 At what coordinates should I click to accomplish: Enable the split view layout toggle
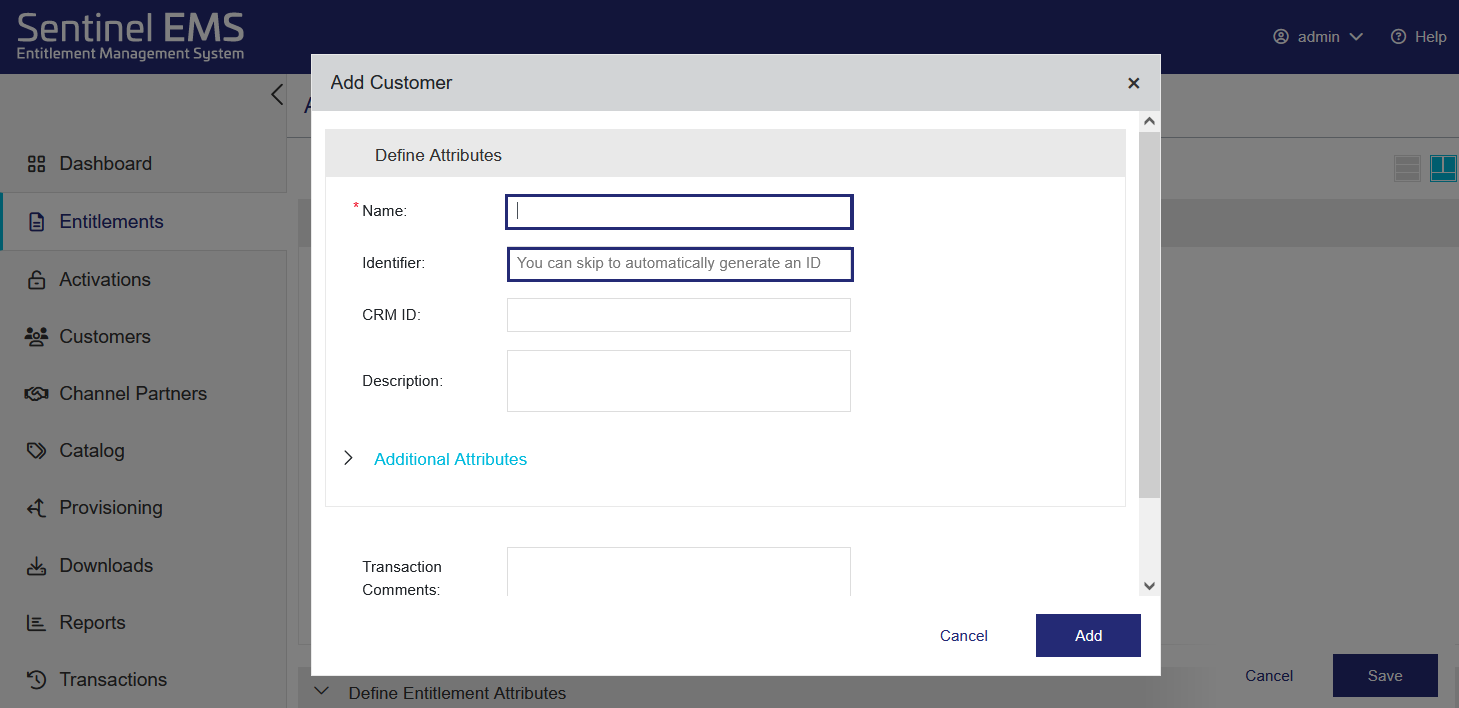[1443, 168]
